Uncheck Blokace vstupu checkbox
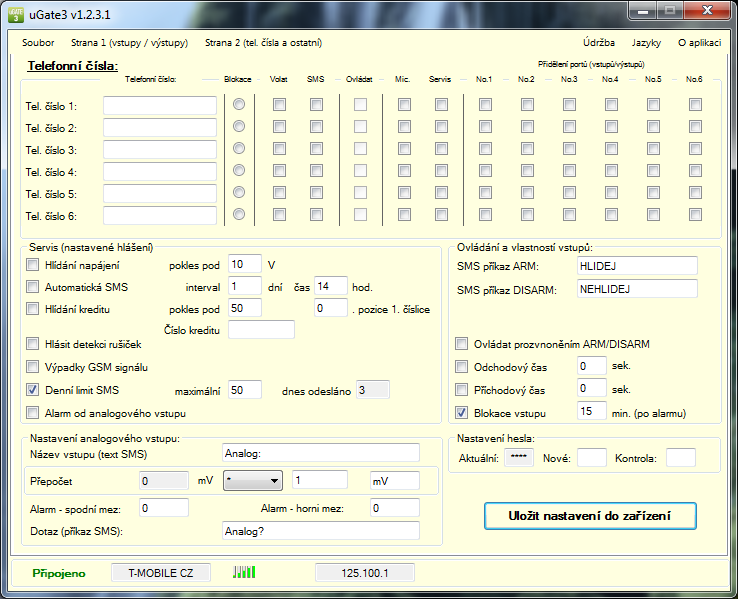738x599 pixels. [462, 413]
